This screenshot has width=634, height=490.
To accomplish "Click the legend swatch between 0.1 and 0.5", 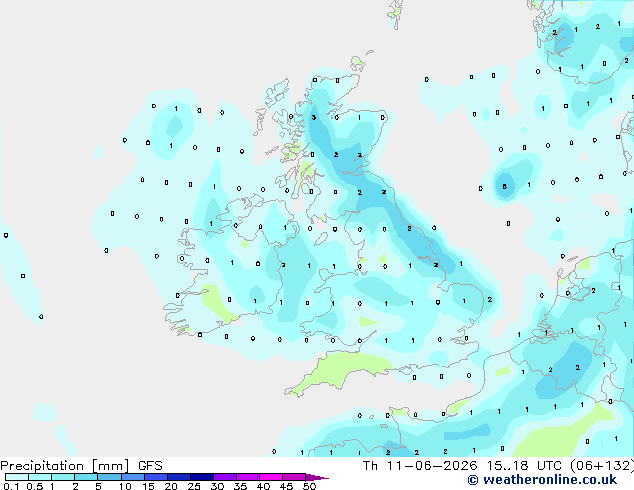I will coord(17,477).
